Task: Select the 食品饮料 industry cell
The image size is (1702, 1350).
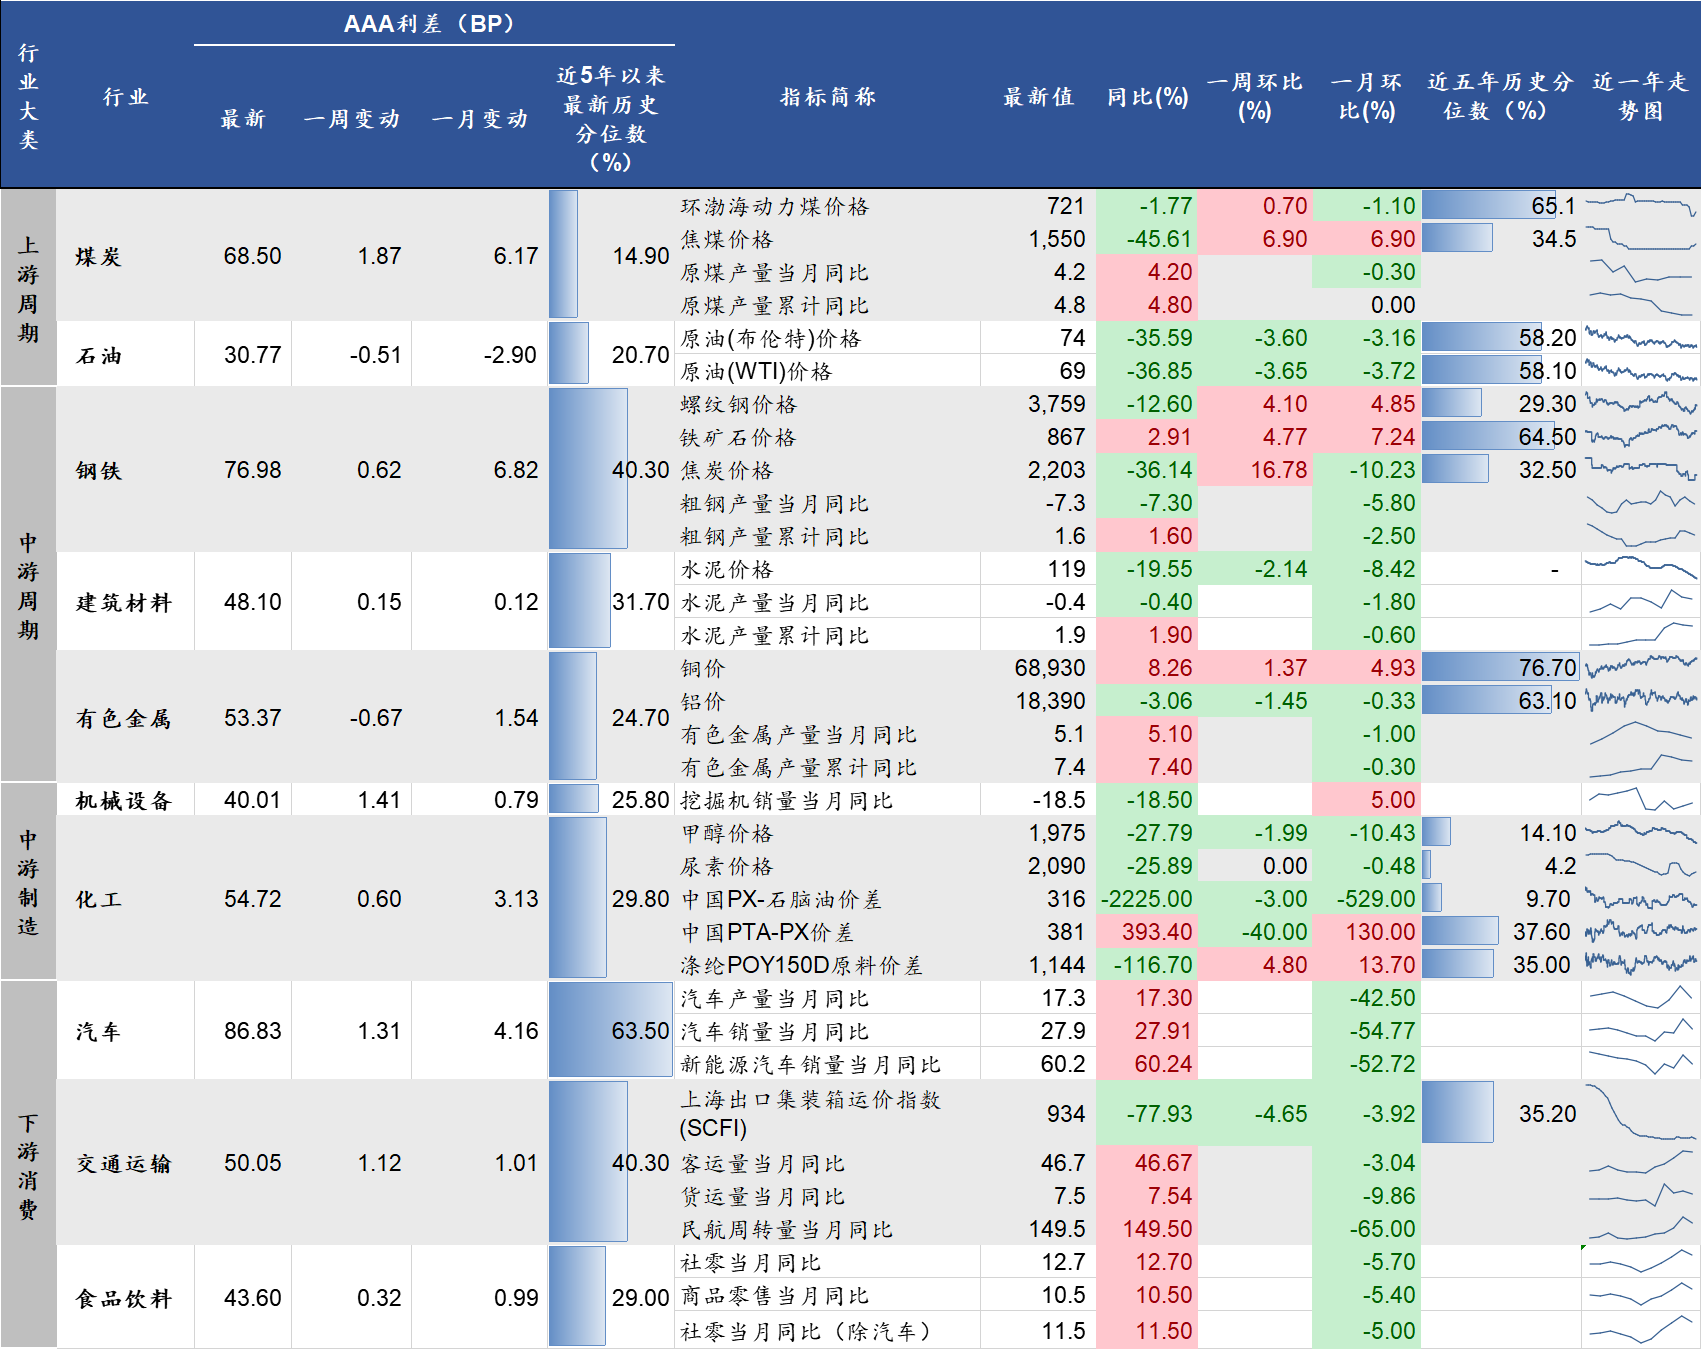Action: pos(124,1298)
